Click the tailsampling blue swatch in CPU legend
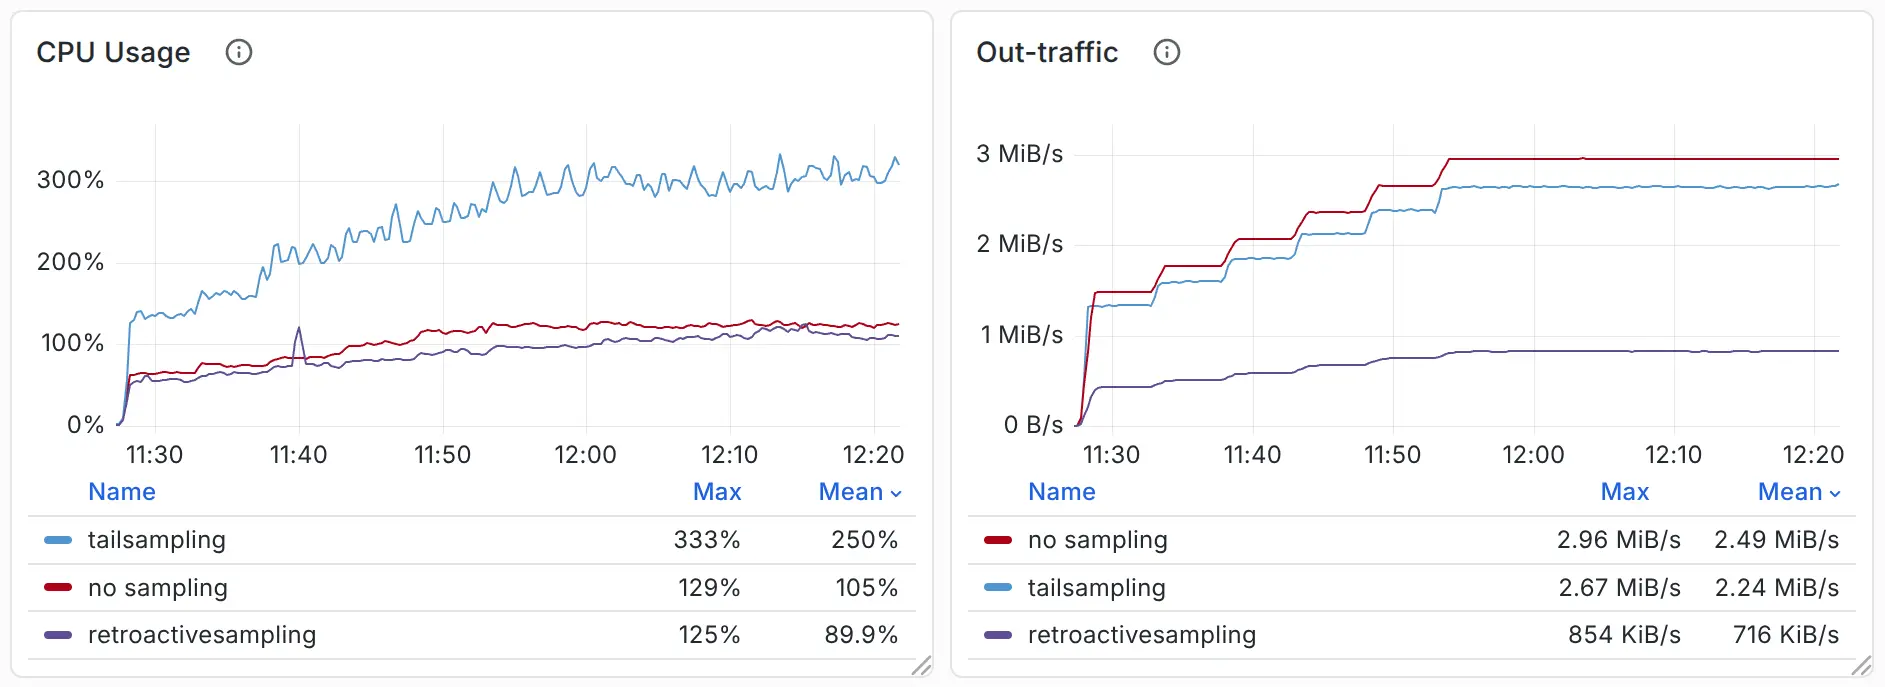The height and width of the screenshot is (687, 1885). pos(58,540)
